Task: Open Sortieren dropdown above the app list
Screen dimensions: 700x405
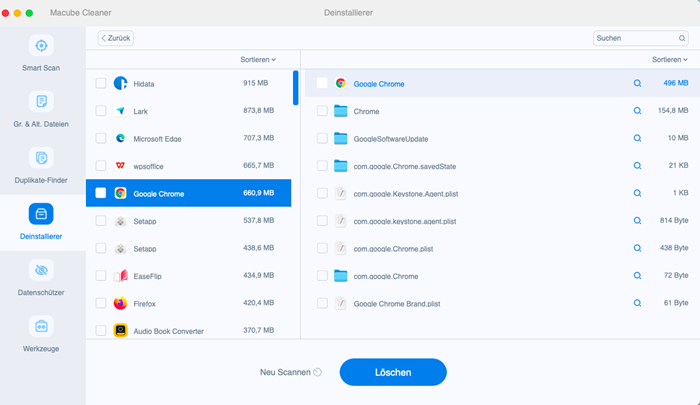Action: [x=258, y=59]
